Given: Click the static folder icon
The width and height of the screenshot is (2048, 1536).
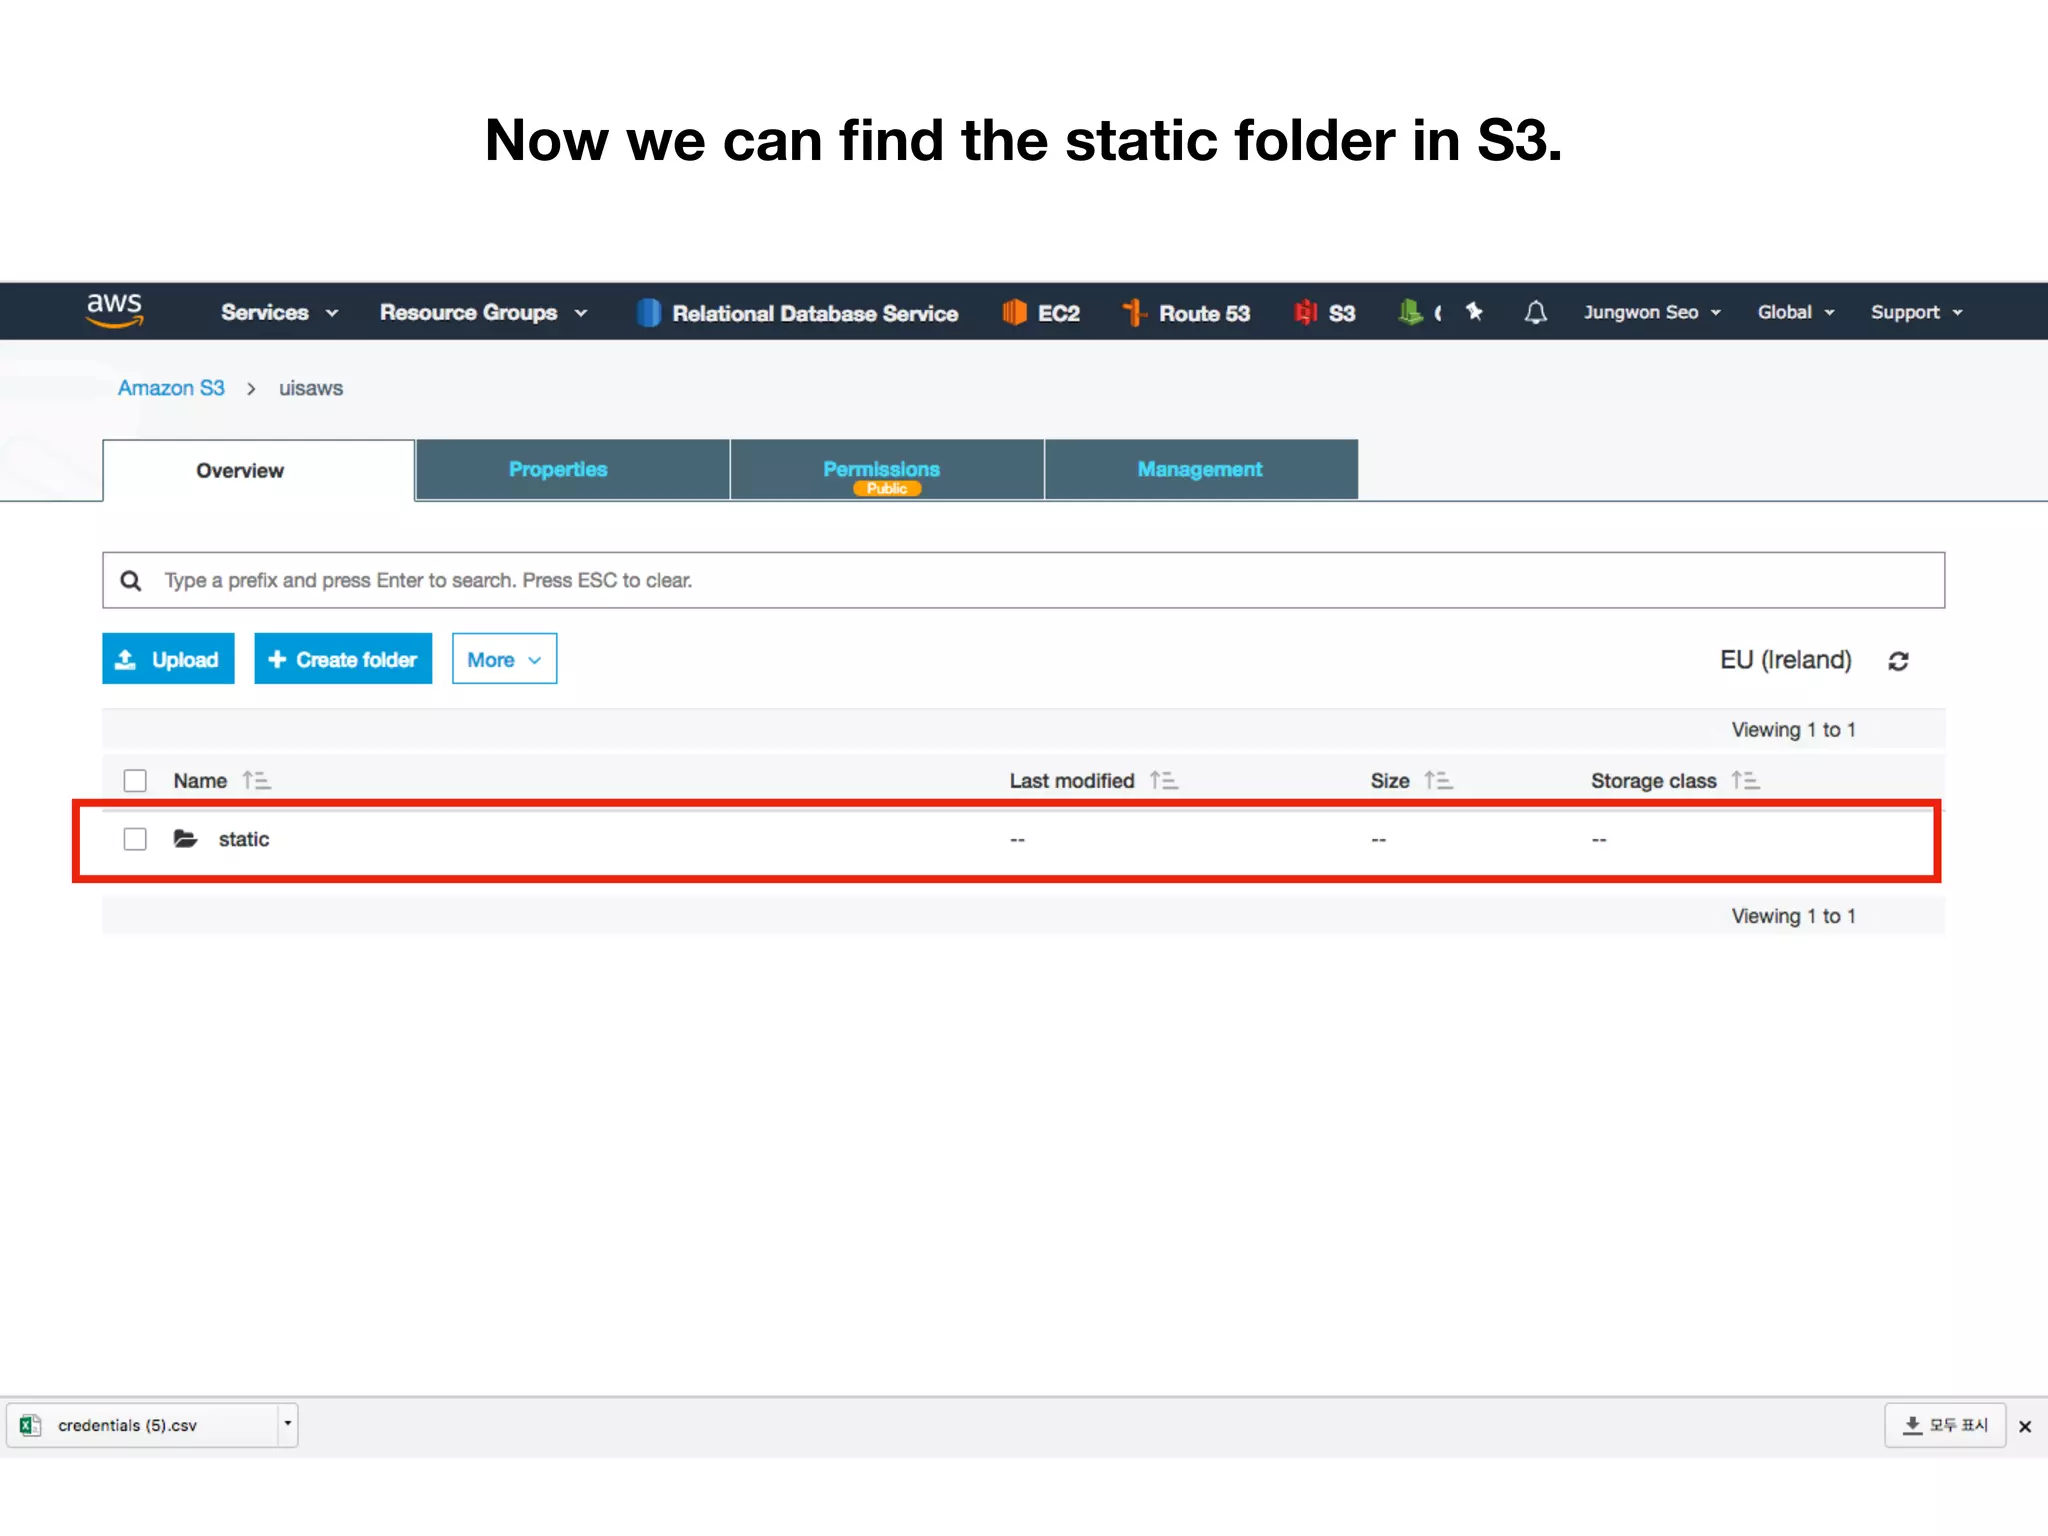Looking at the screenshot, I should 185,839.
